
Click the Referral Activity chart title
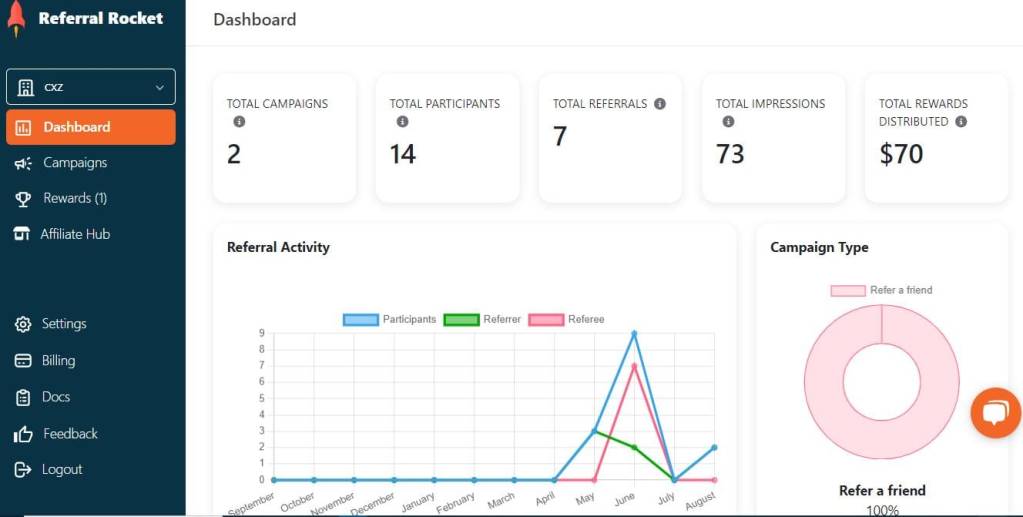click(x=279, y=247)
